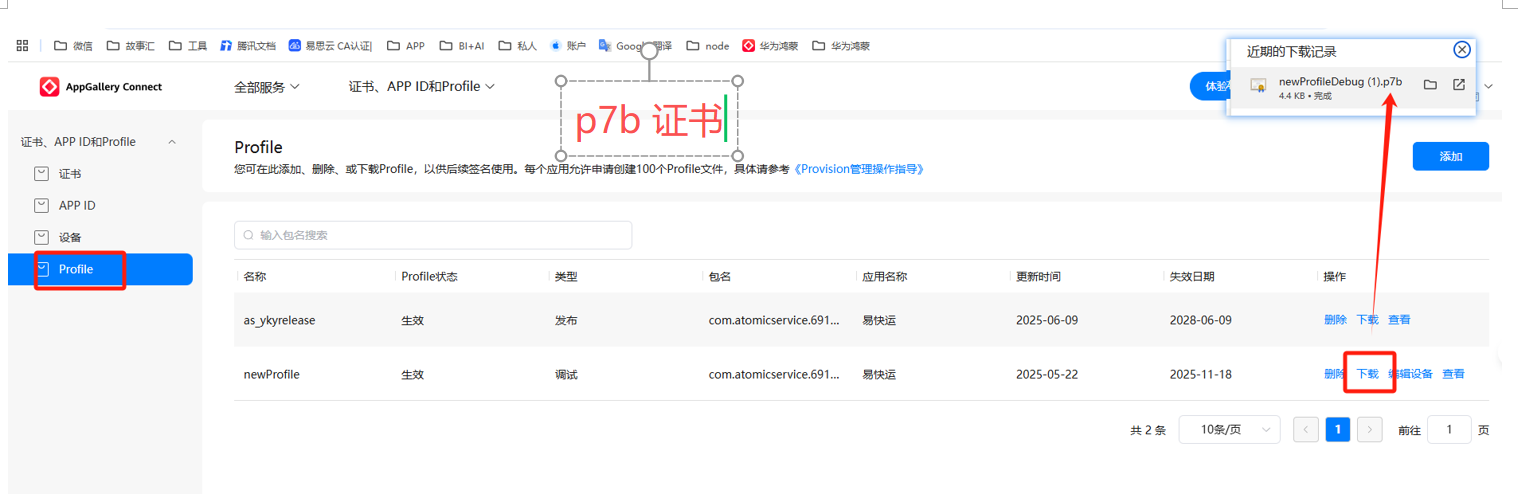Open downloaded file via external-link icon
1518x494 pixels.
click(x=1459, y=85)
